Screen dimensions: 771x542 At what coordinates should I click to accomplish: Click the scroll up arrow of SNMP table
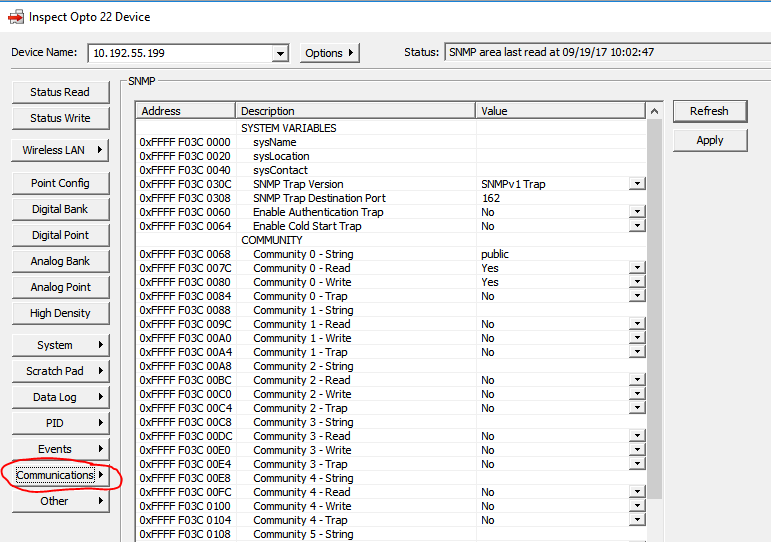[x=654, y=111]
